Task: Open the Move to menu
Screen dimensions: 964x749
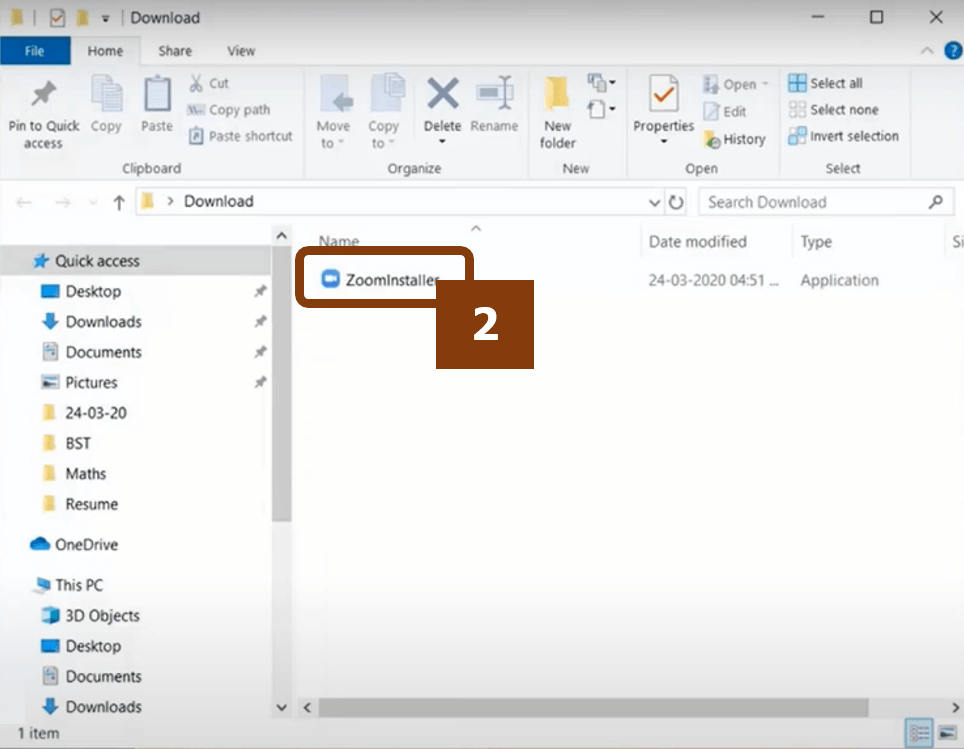Action: tap(333, 112)
